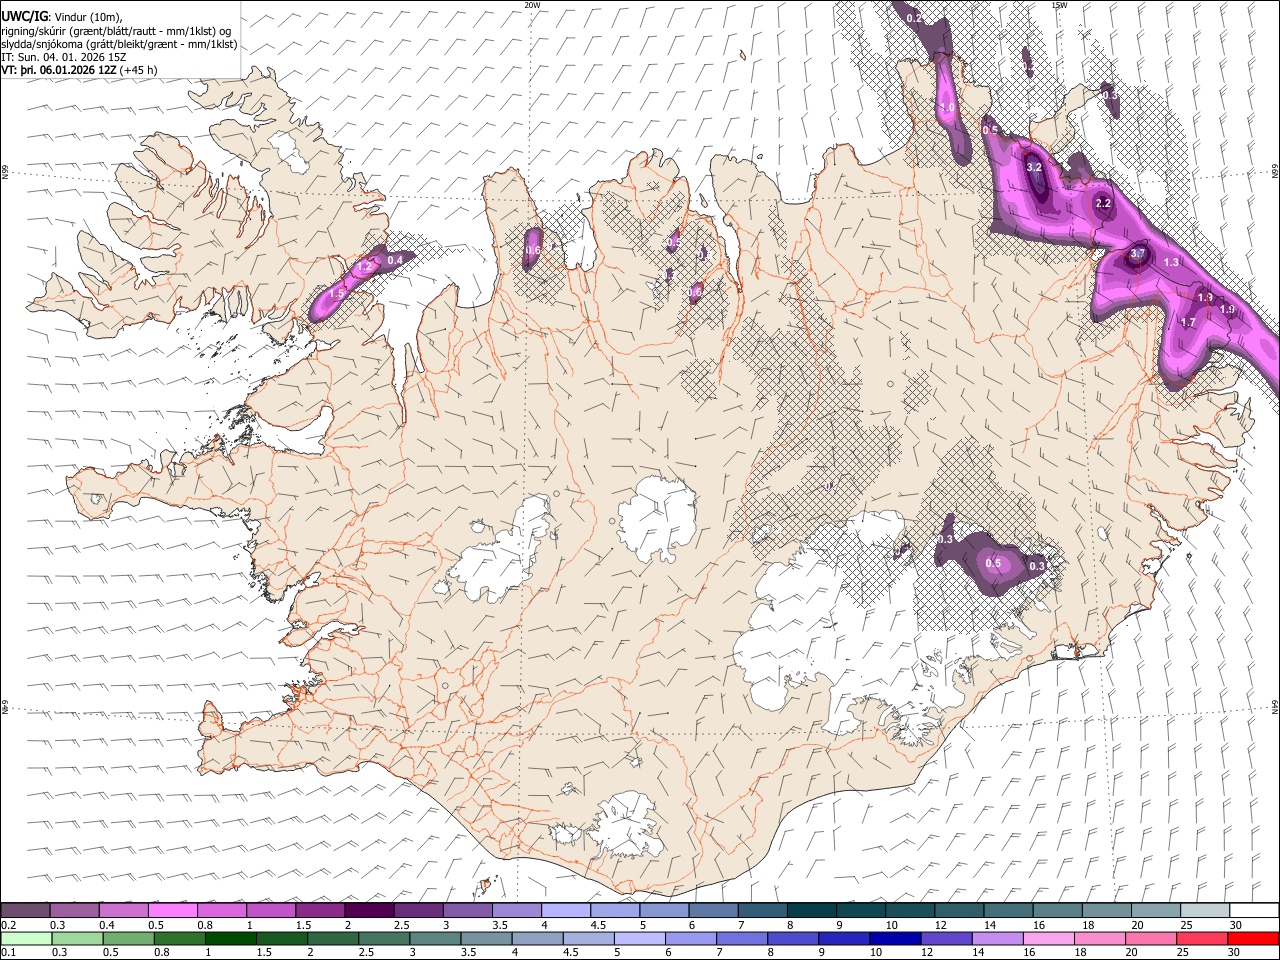This screenshot has width=1280, height=960.
Task: Click the 0.4 snowfall label in the northwest
Action: click(x=395, y=260)
